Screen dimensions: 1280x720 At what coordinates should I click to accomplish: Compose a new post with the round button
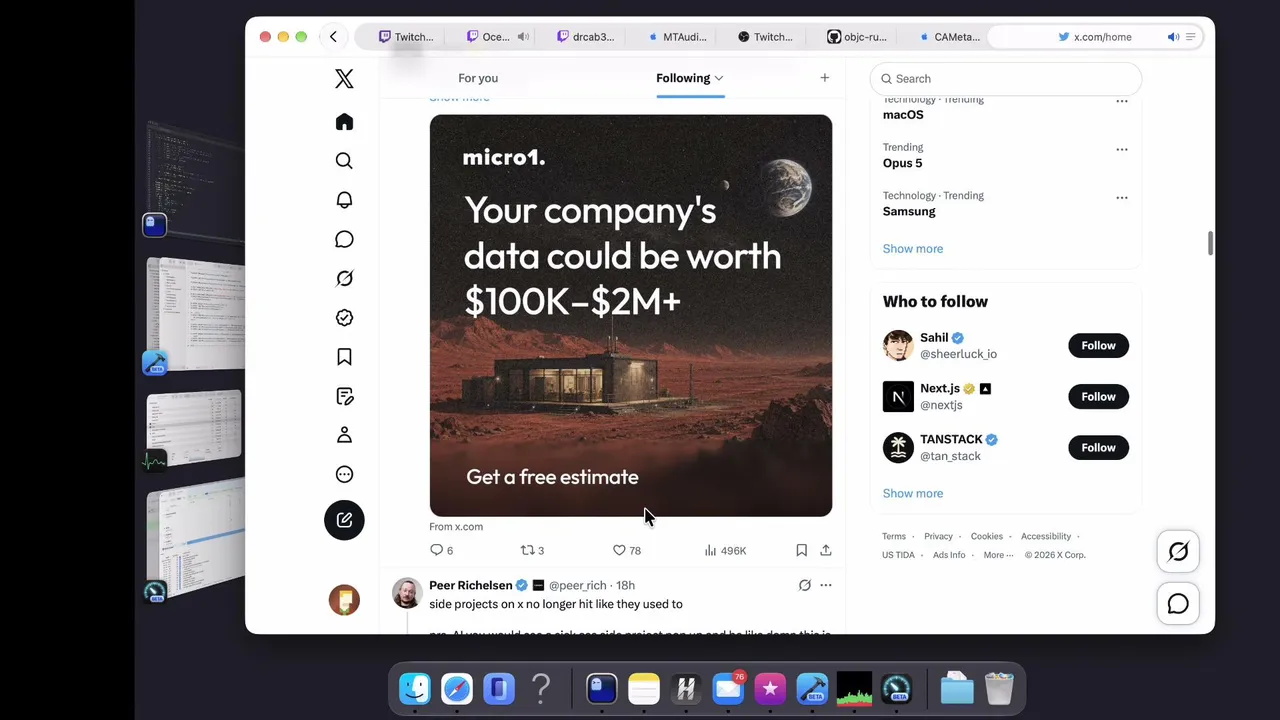click(x=344, y=520)
